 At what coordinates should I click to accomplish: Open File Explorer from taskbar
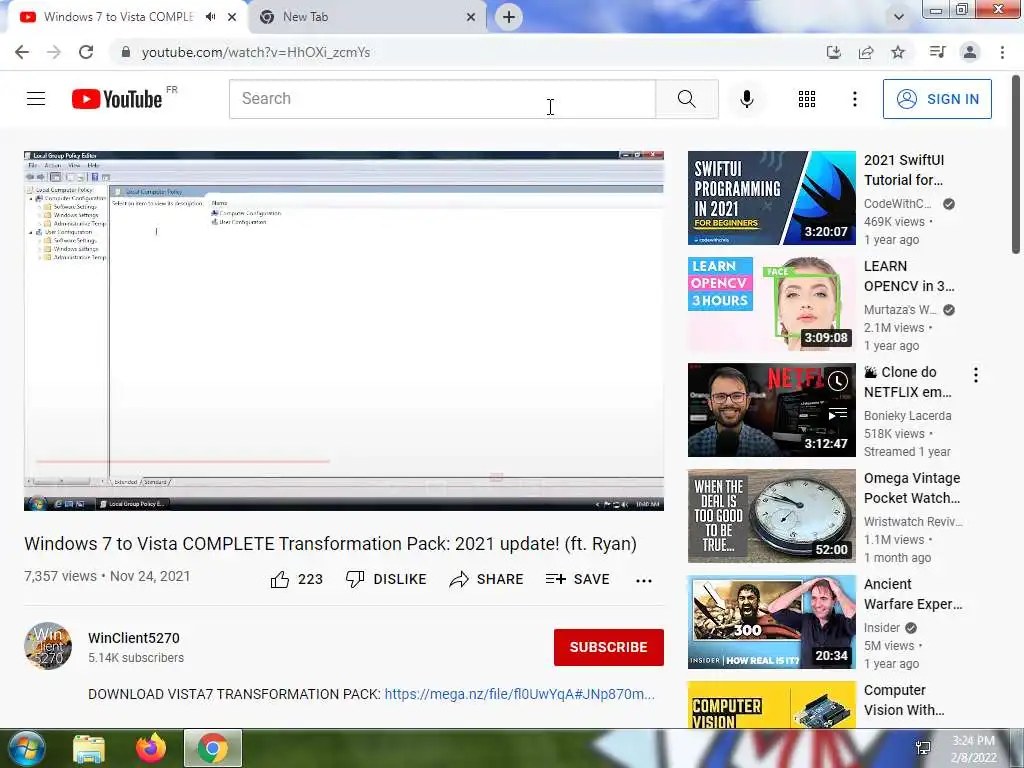click(89, 748)
